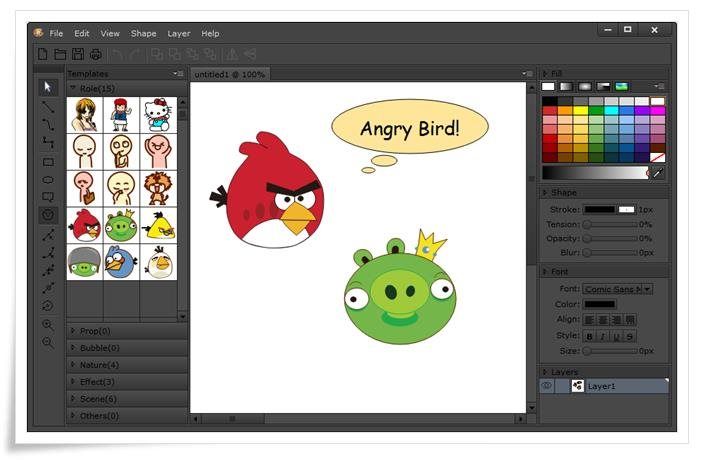705x460 pixels.
Task: Select the ellipse shape tool
Action: pyautogui.click(x=48, y=180)
